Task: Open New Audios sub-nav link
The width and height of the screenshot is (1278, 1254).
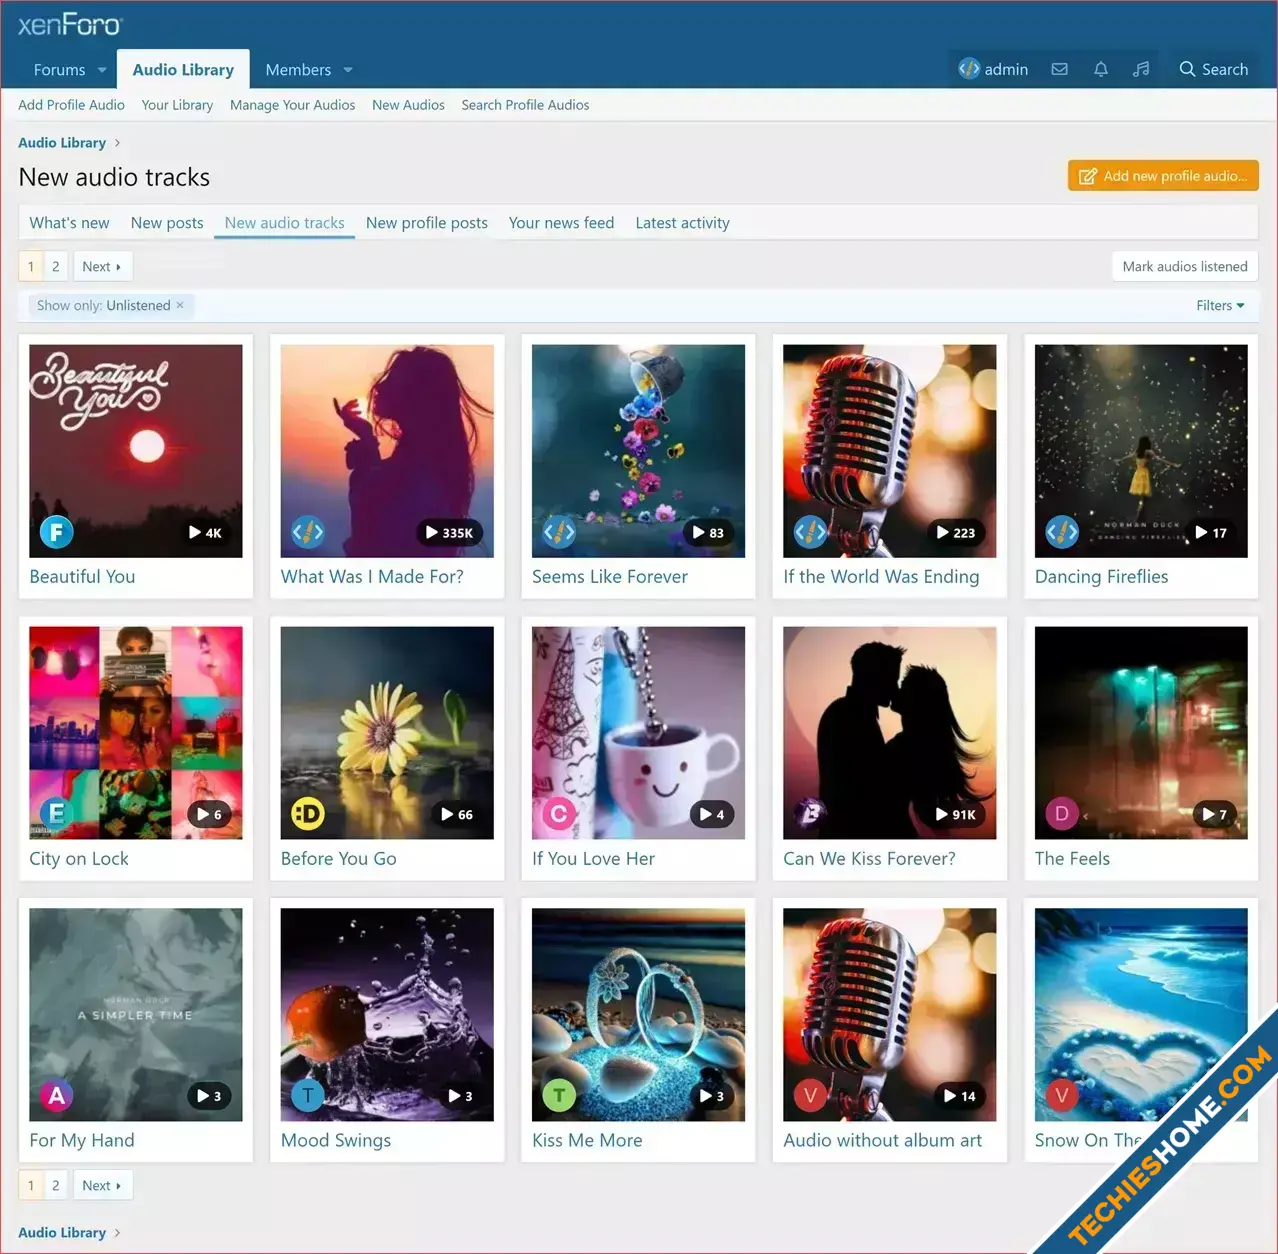Action: [408, 105]
